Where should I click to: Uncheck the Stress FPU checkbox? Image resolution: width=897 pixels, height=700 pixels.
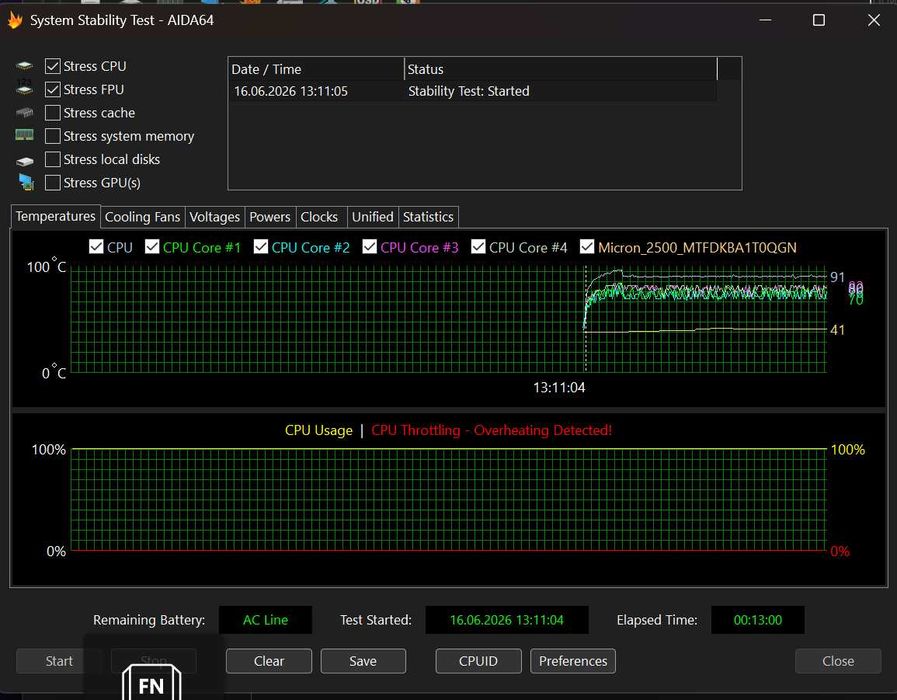tap(53, 89)
